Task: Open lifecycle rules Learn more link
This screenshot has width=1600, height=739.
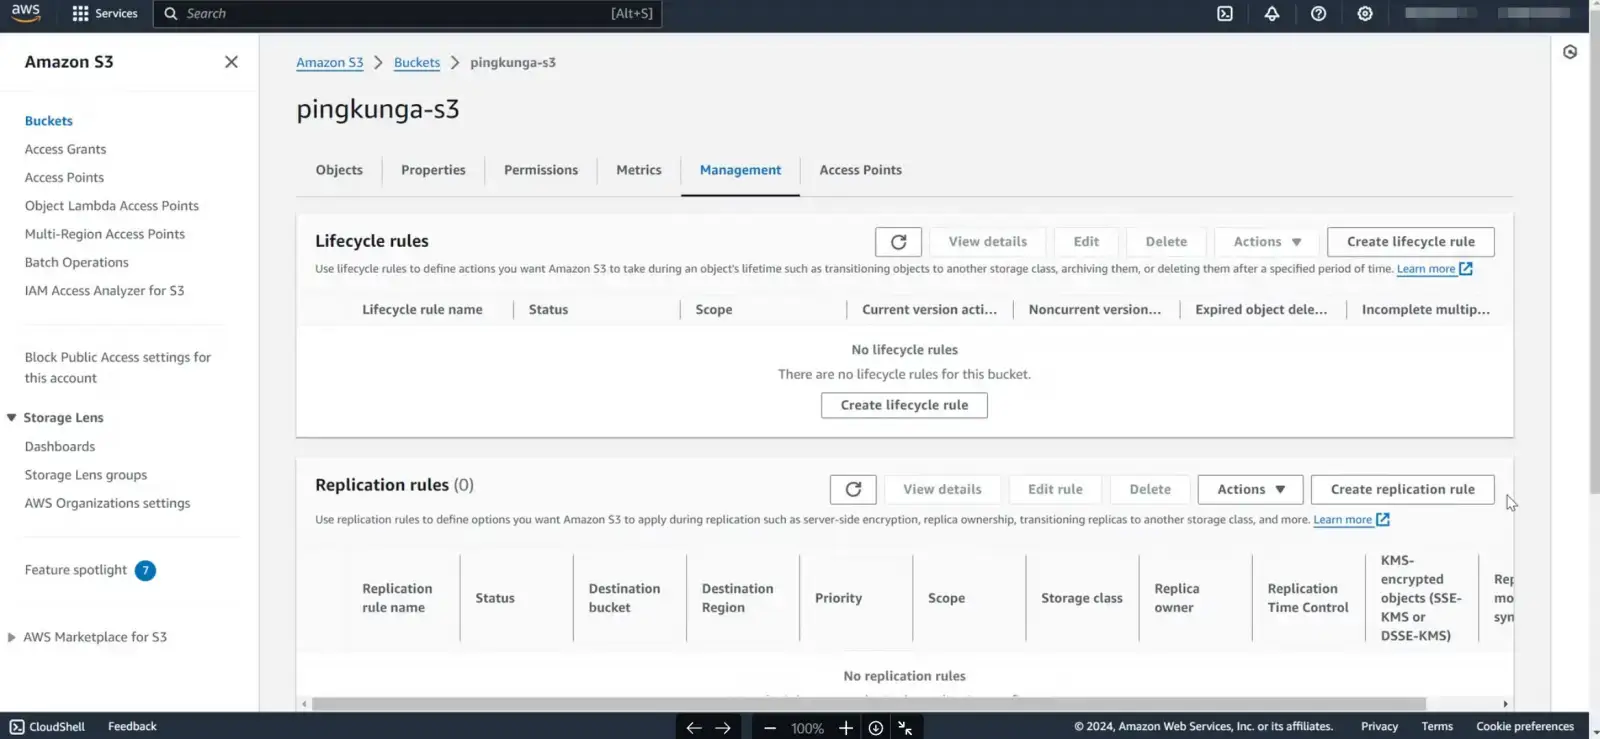Action: click(x=1426, y=269)
